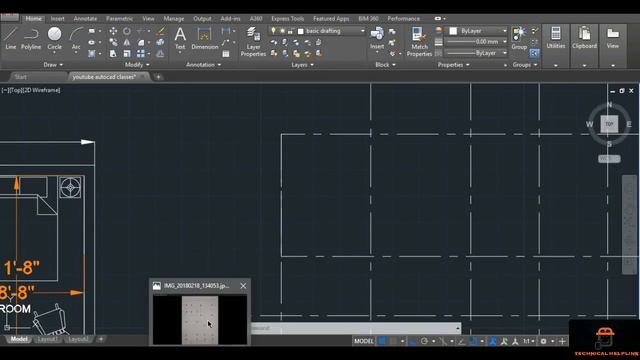Click the Group tool icon
The width and height of the screenshot is (640, 360).
(x=519, y=39)
